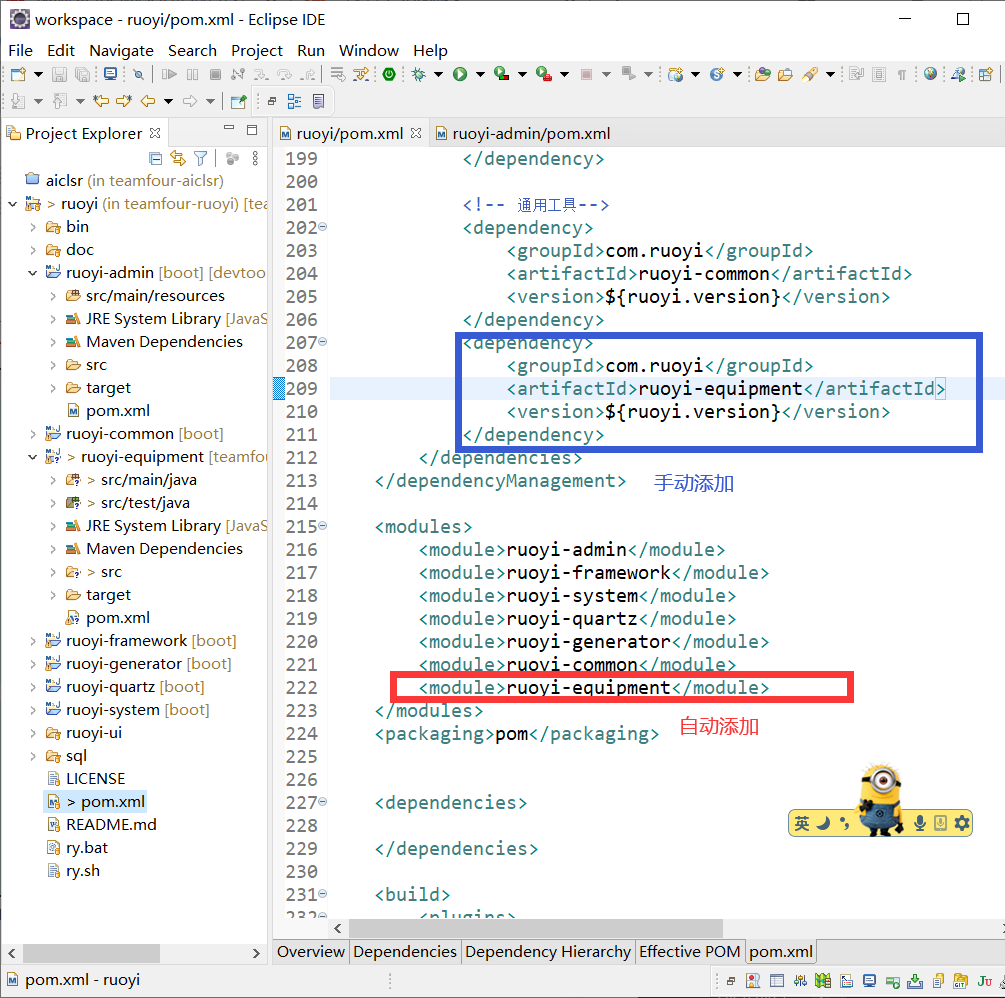Click the Save (floppy disk) icon

click(x=59, y=74)
